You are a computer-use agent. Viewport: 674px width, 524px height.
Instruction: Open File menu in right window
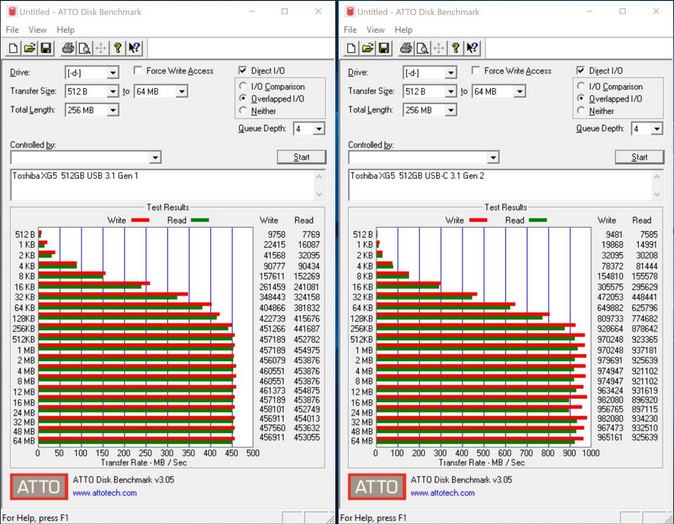[350, 30]
